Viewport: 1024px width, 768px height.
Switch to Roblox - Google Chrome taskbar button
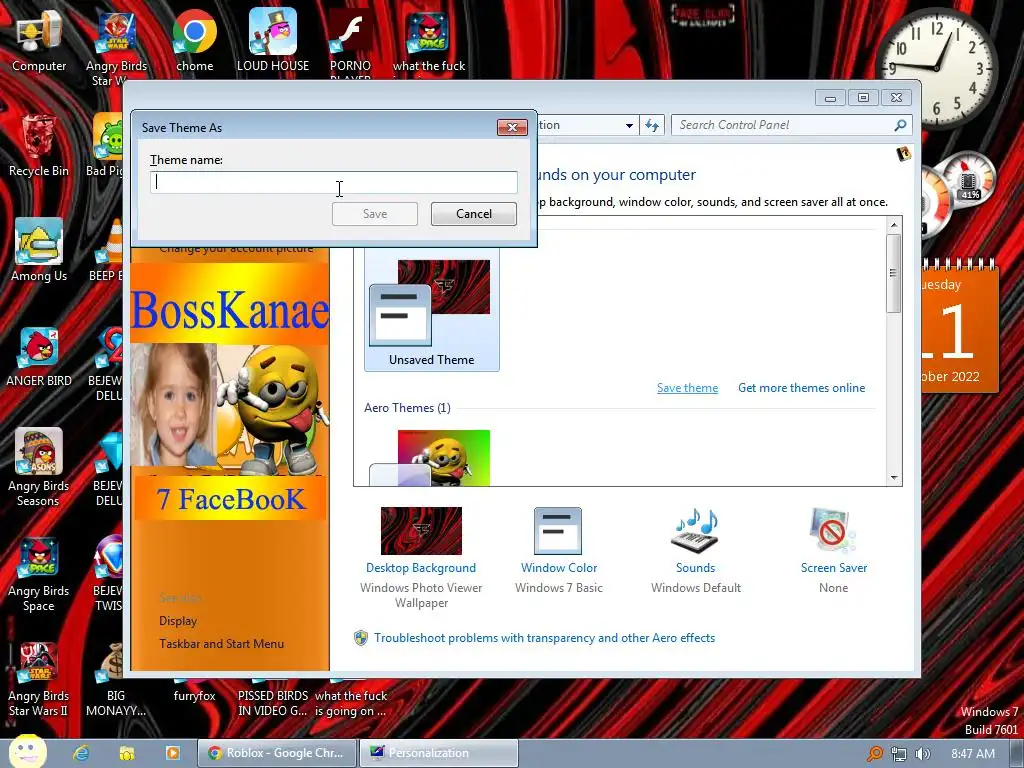click(x=278, y=753)
